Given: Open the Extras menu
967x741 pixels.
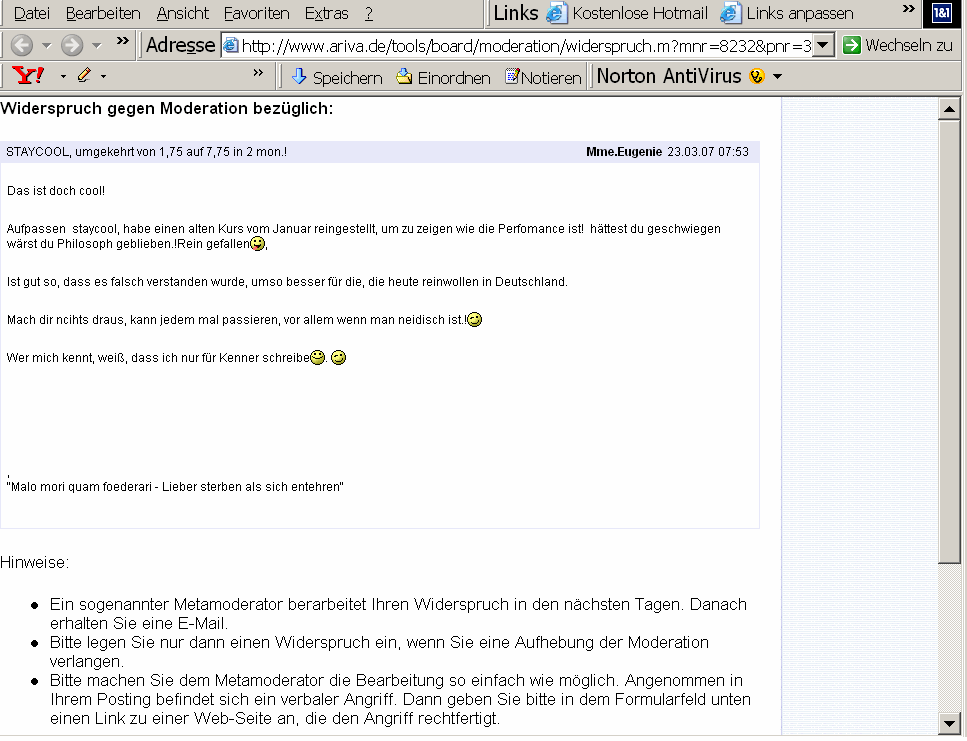Looking at the screenshot, I should pyautogui.click(x=326, y=13).
